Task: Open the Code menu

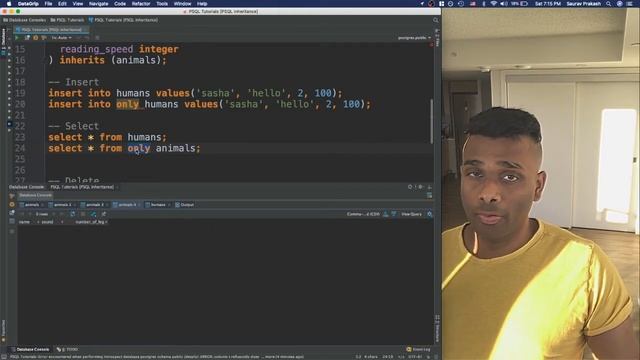Action: coord(120,4)
